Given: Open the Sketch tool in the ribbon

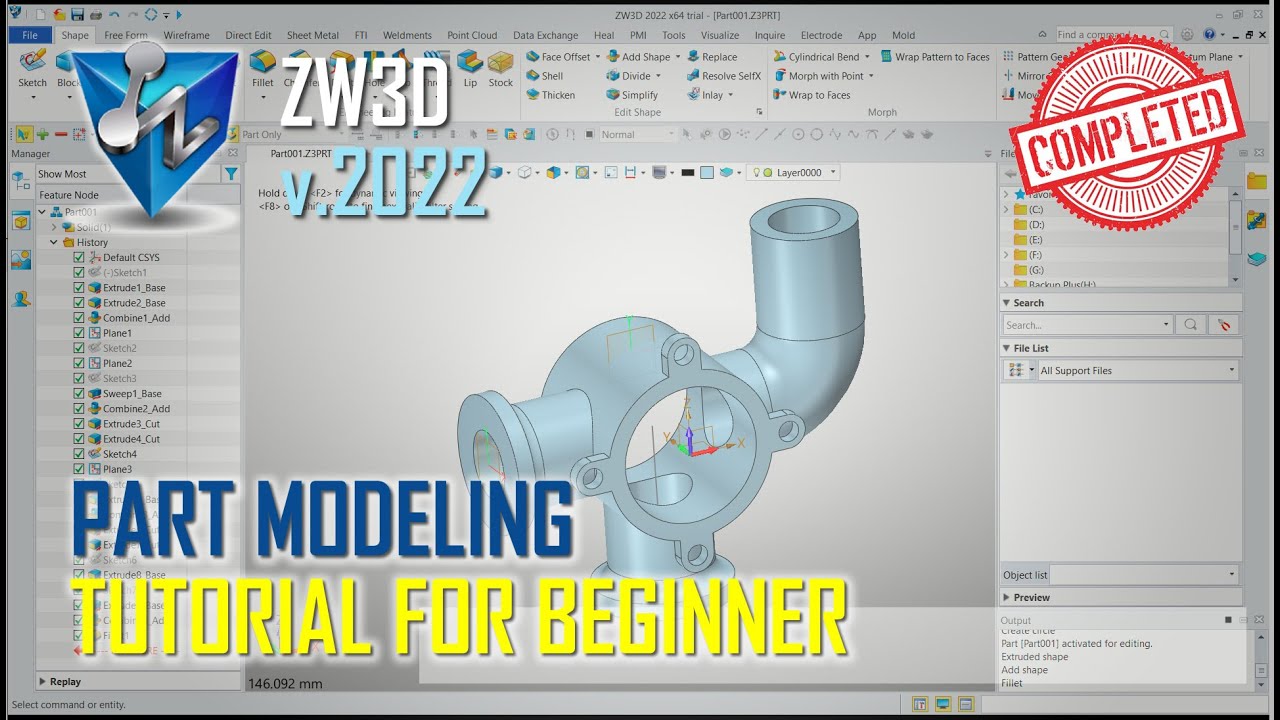Looking at the screenshot, I should point(32,68).
